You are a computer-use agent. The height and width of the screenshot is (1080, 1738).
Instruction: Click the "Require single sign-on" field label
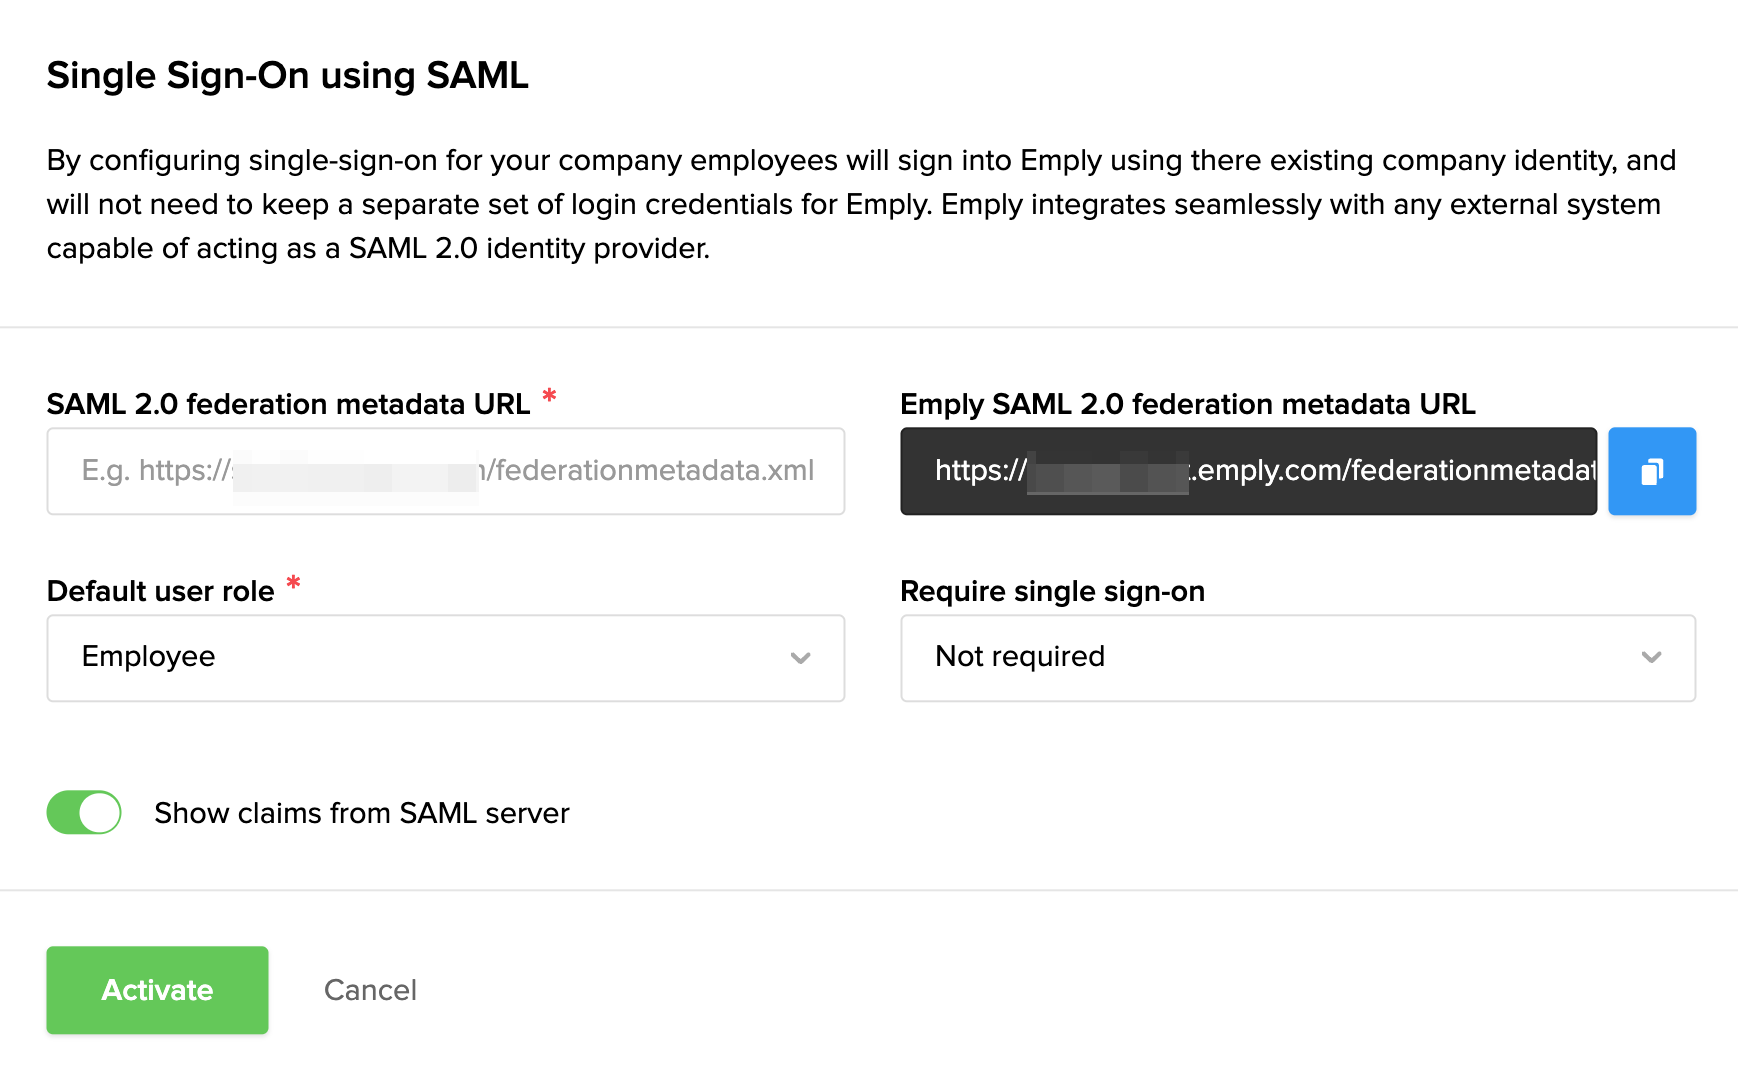coord(1052,591)
